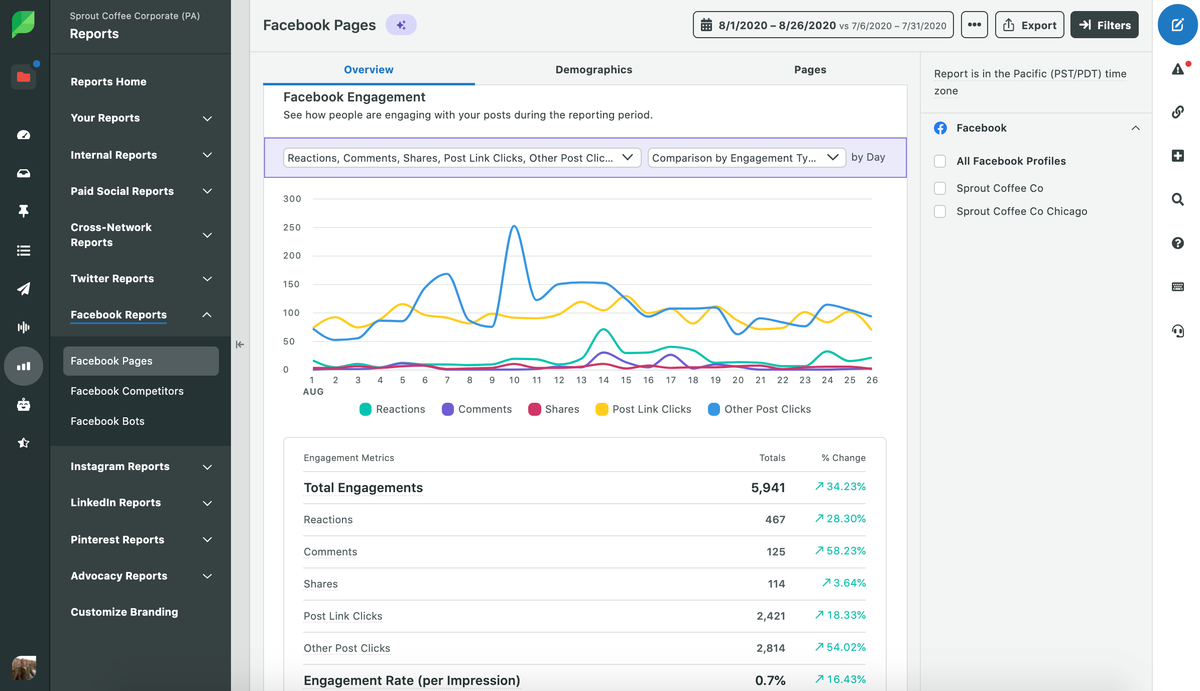Click the plus square icon in right rail
1200x691 pixels.
tap(1178, 155)
